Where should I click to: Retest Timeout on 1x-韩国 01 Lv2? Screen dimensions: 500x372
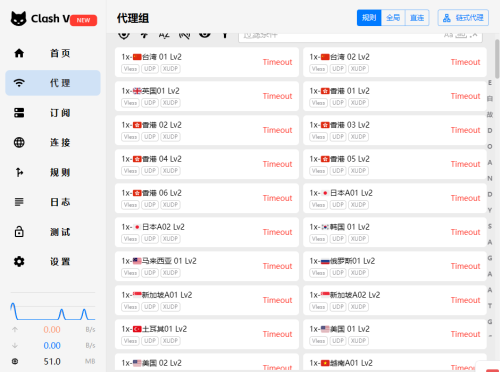click(x=465, y=232)
